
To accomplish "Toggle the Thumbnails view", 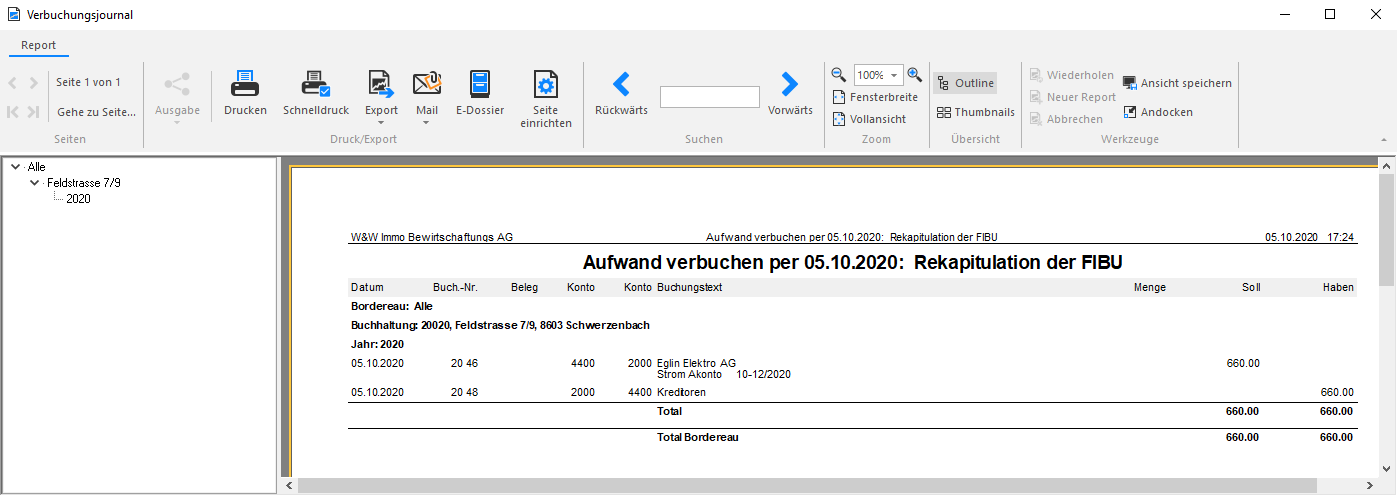I will (975, 112).
